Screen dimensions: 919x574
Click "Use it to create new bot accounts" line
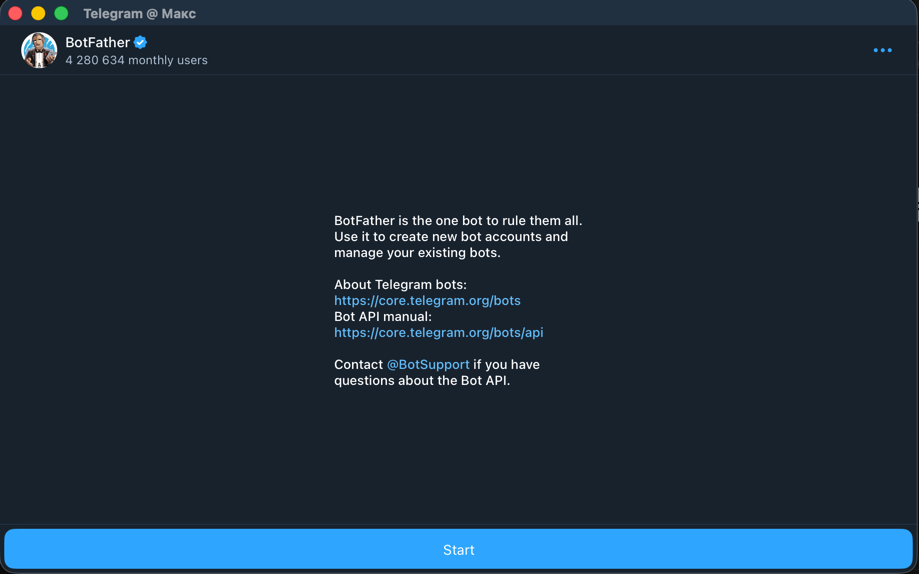pyautogui.click(x=450, y=236)
